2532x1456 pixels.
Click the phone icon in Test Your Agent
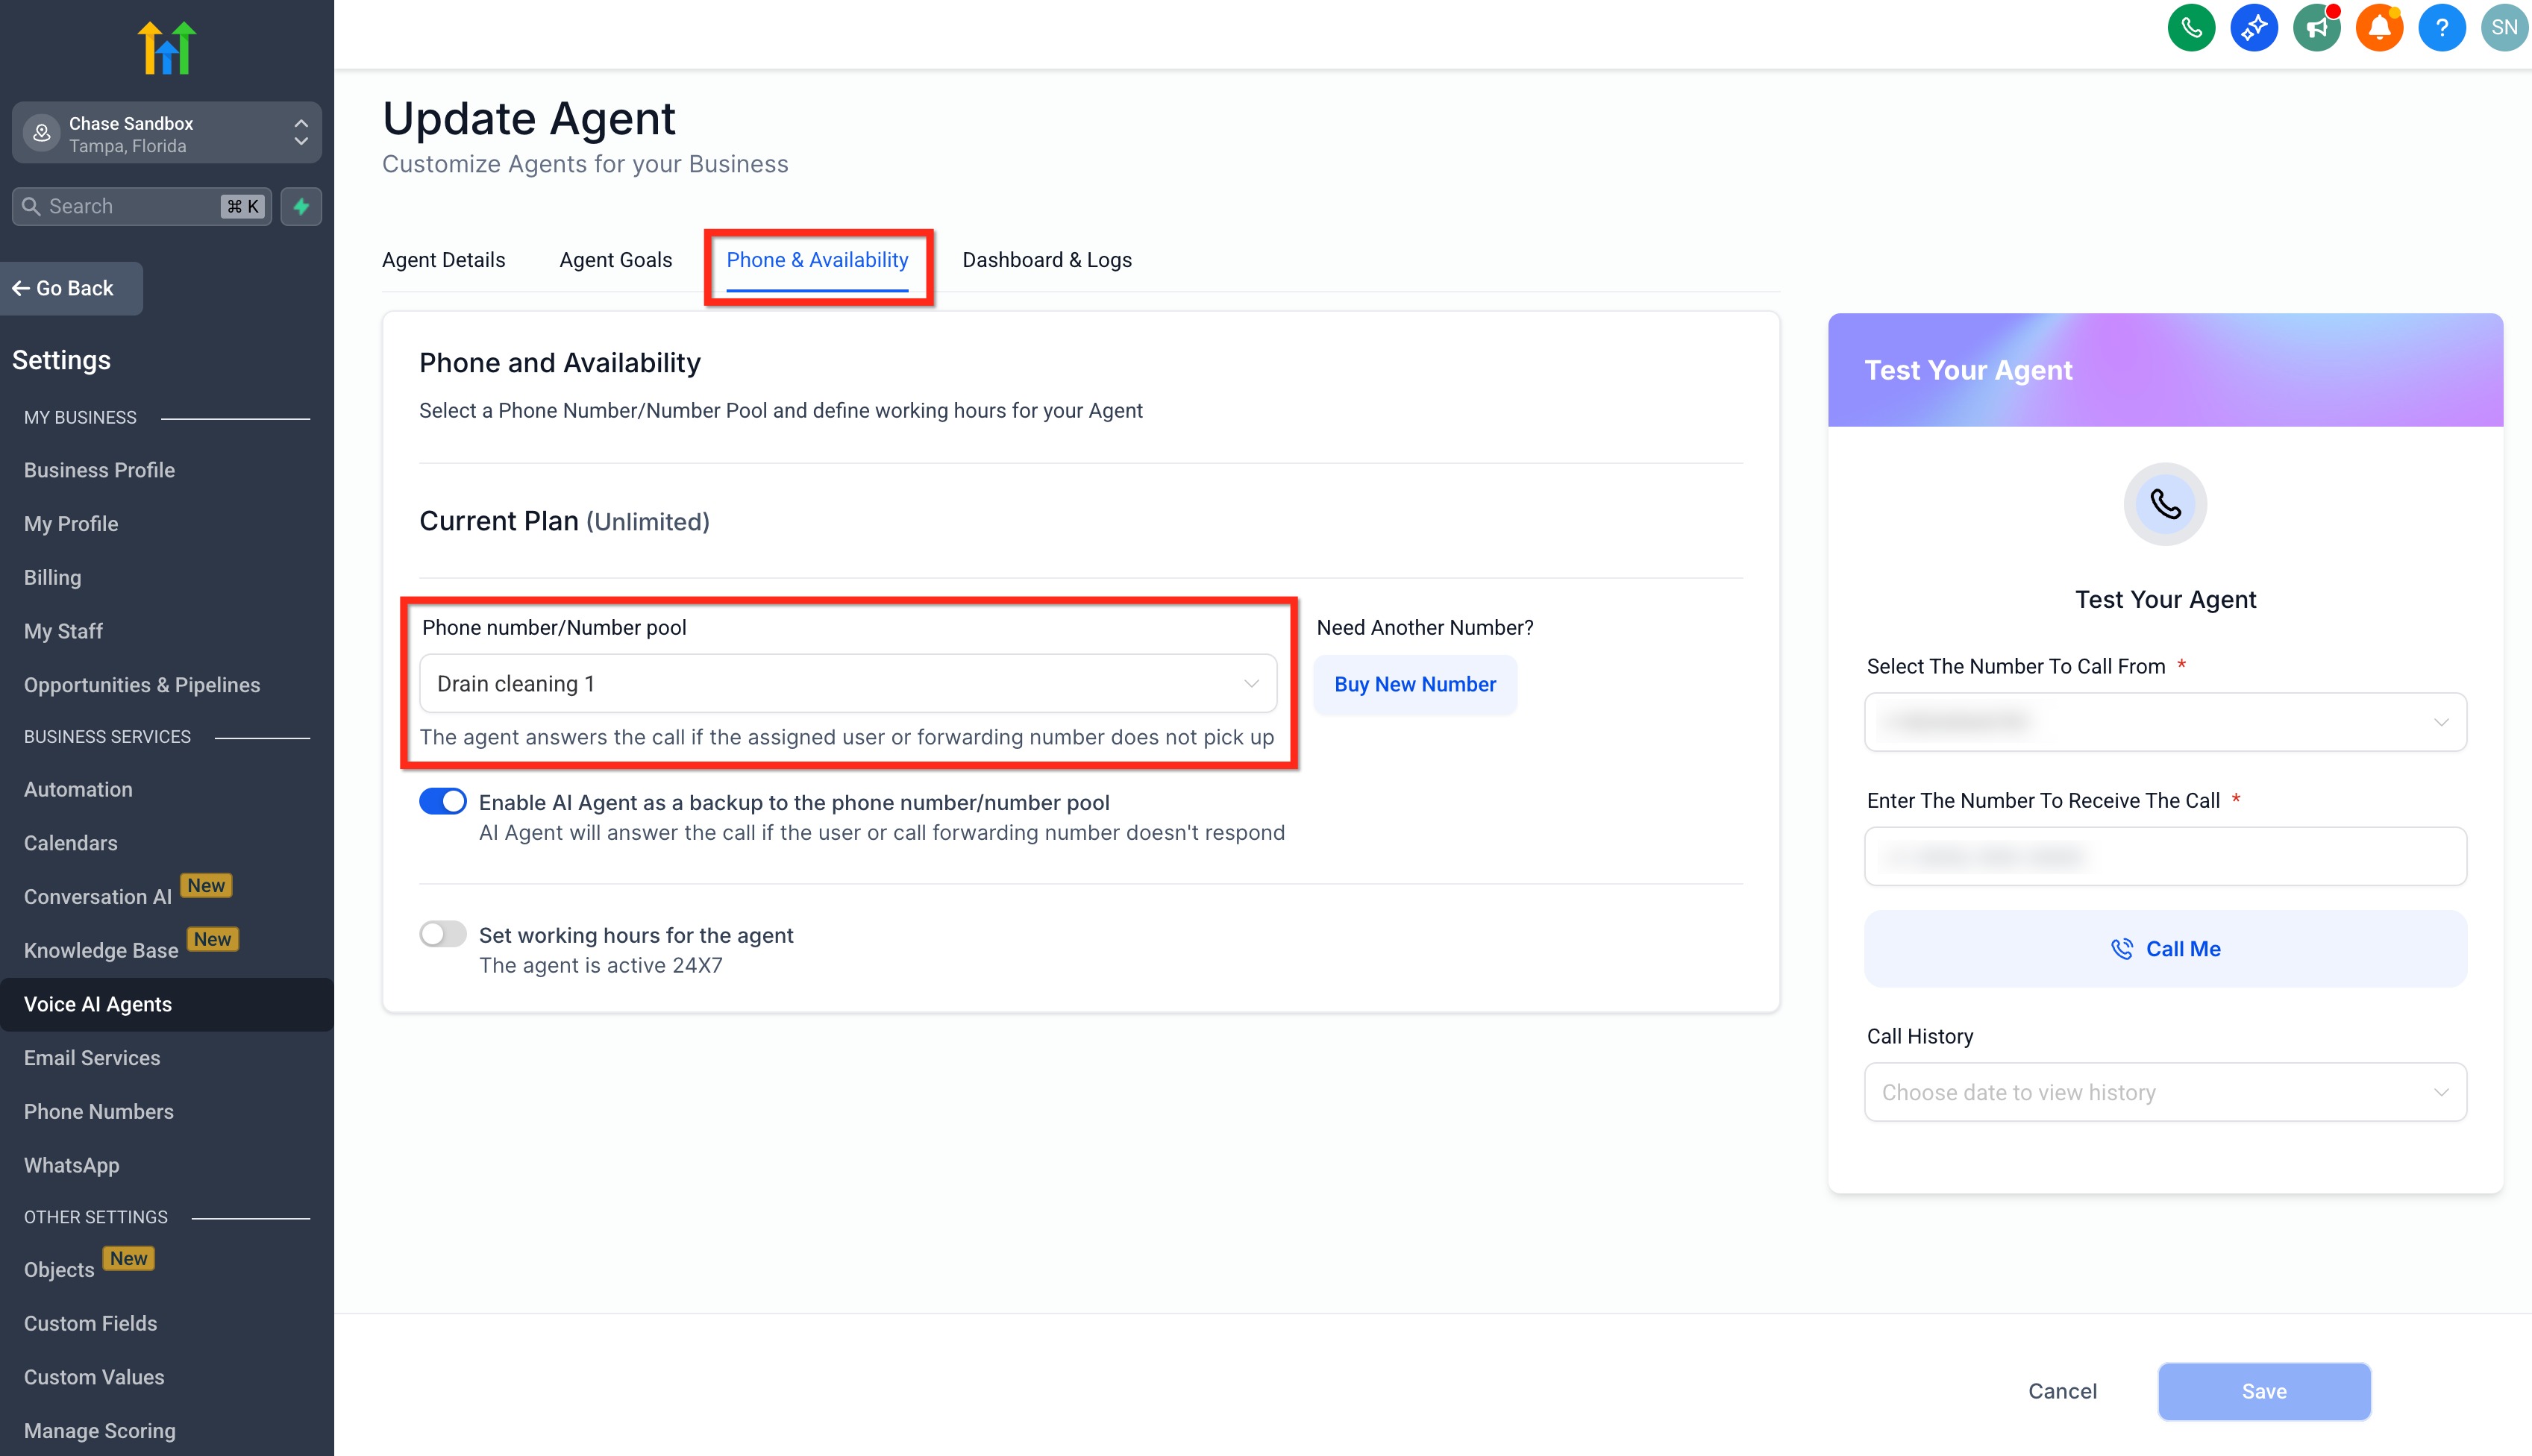(x=2165, y=504)
